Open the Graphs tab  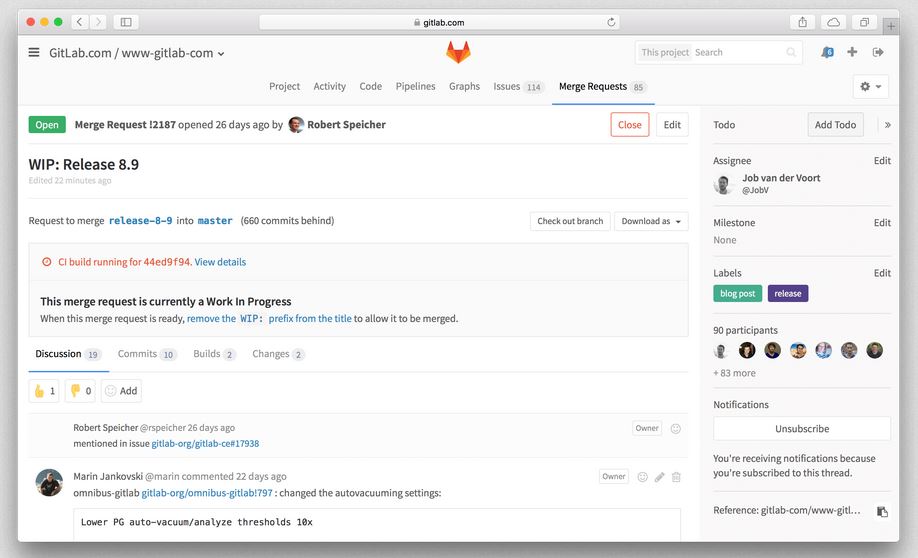(x=464, y=86)
